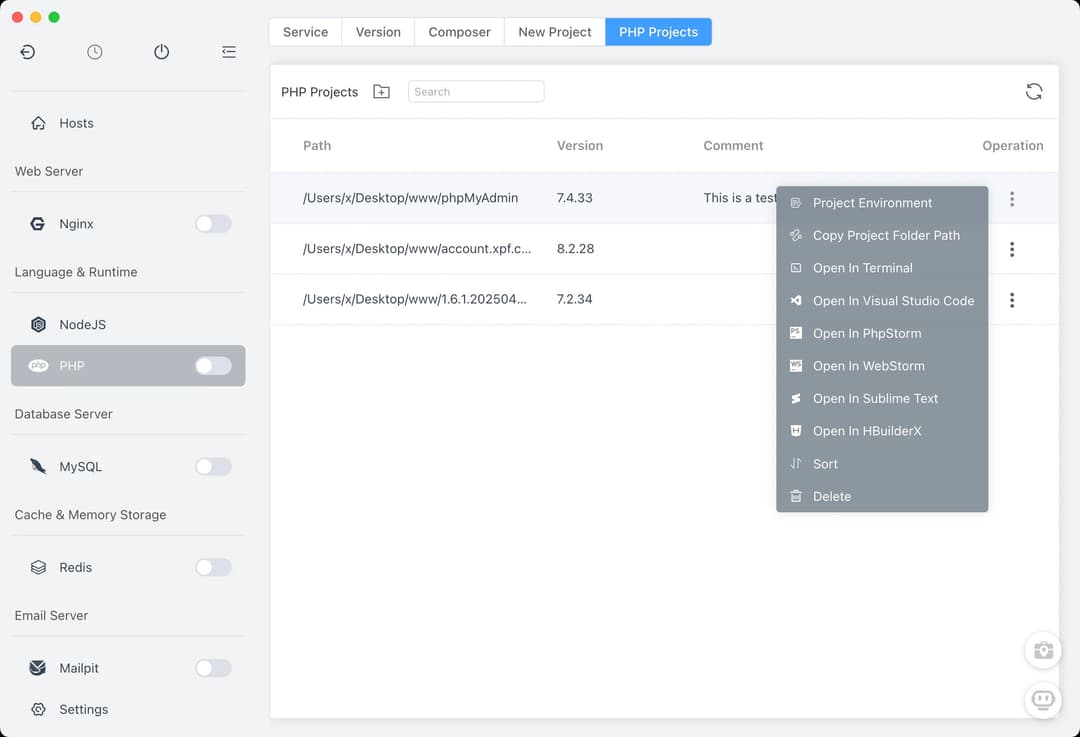1080x737 pixels.
Task: Switch to the Version tab
Action: pos(378,32)
